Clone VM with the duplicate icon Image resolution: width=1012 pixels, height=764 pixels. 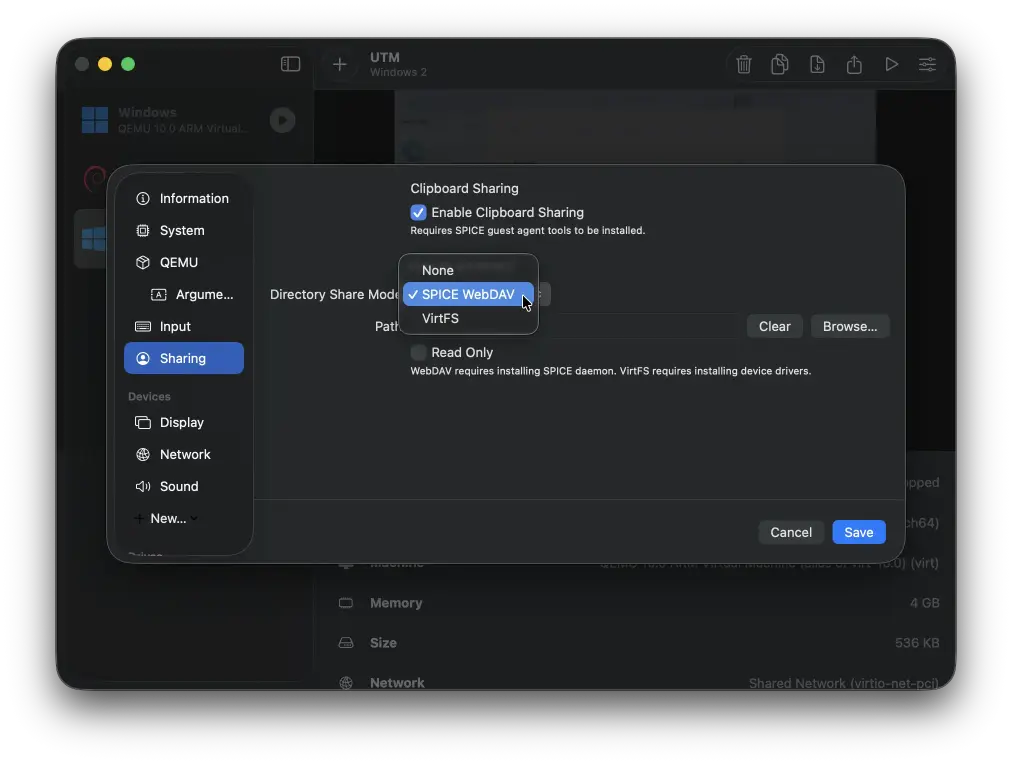[x=780, y=64]
